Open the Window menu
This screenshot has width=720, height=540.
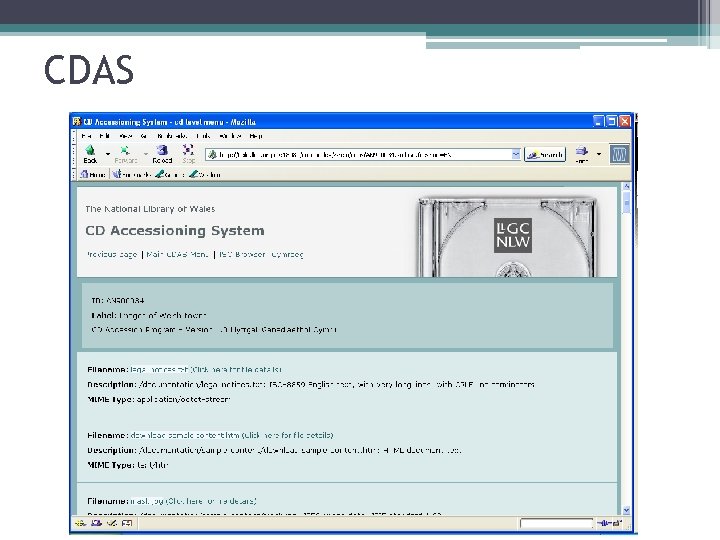coord(231,136)
